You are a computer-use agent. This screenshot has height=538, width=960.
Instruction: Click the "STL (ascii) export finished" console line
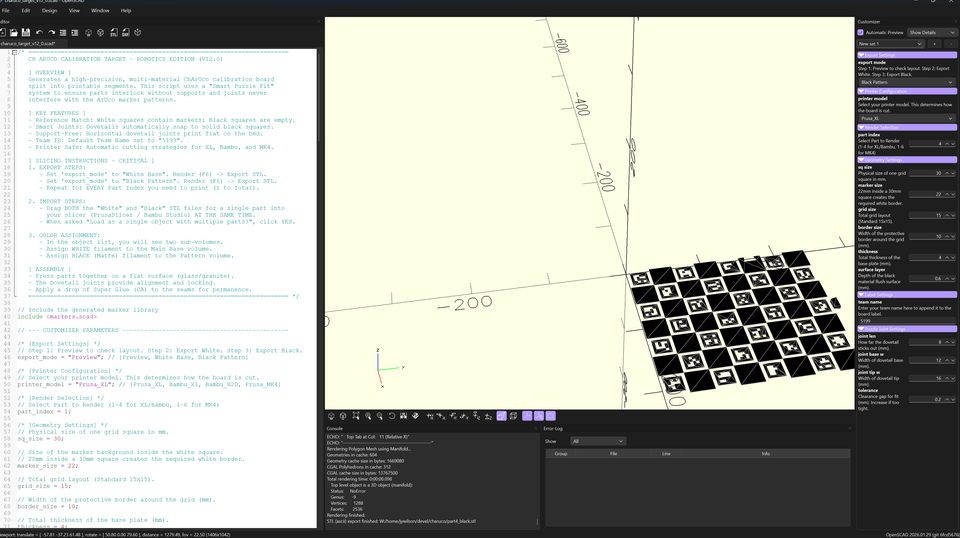401,521
